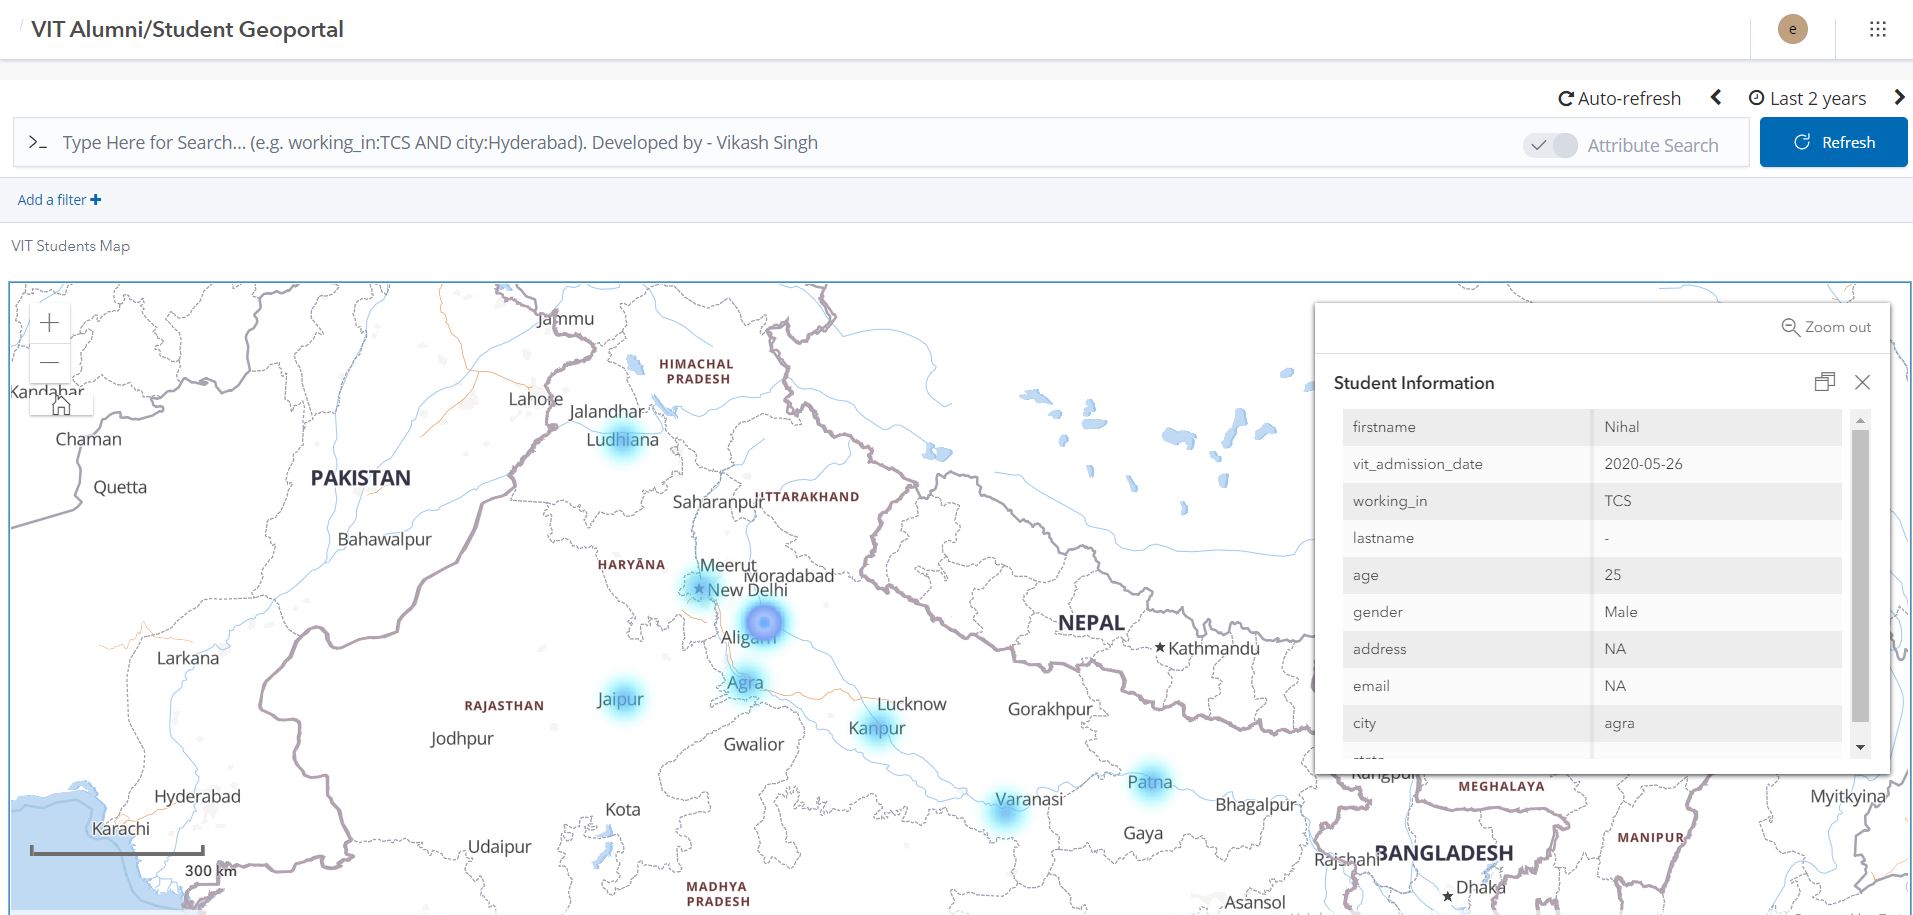1913x915 pixels.
Task: Click the back chevron to shift time range earlier
Action: click(1716, 97)
